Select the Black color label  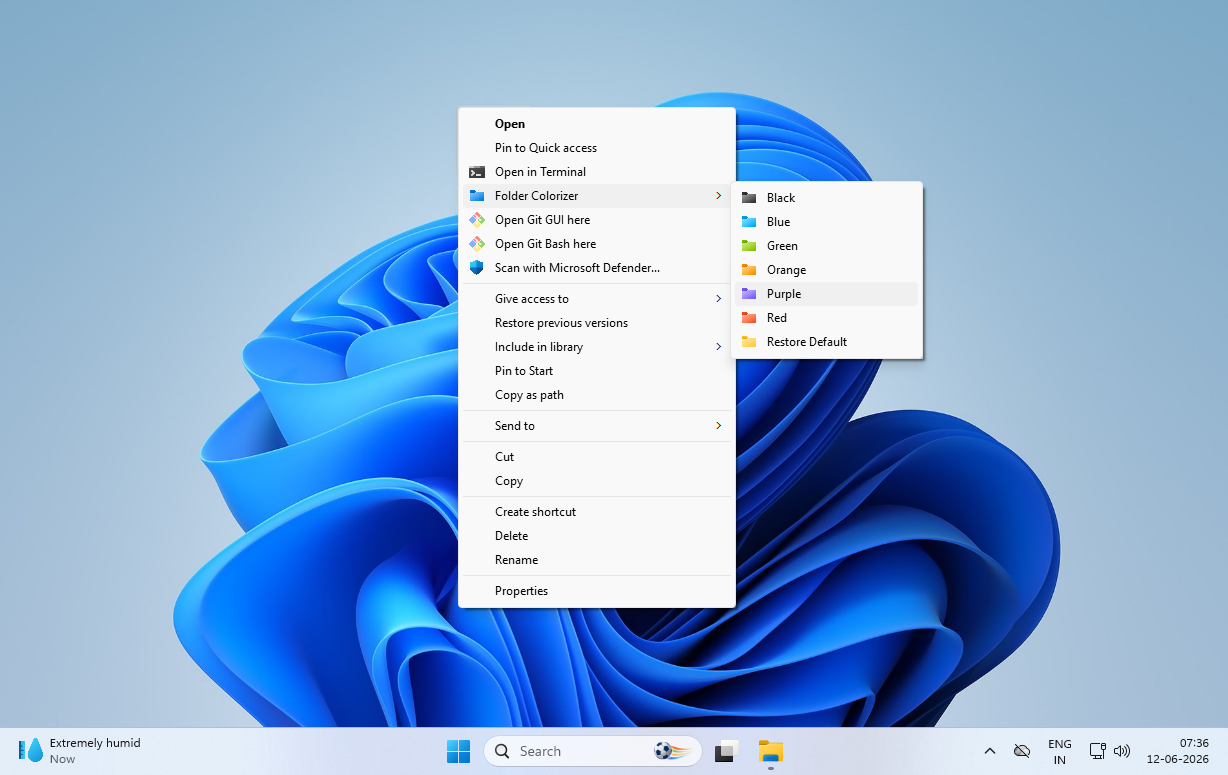[x=781, y=198]
